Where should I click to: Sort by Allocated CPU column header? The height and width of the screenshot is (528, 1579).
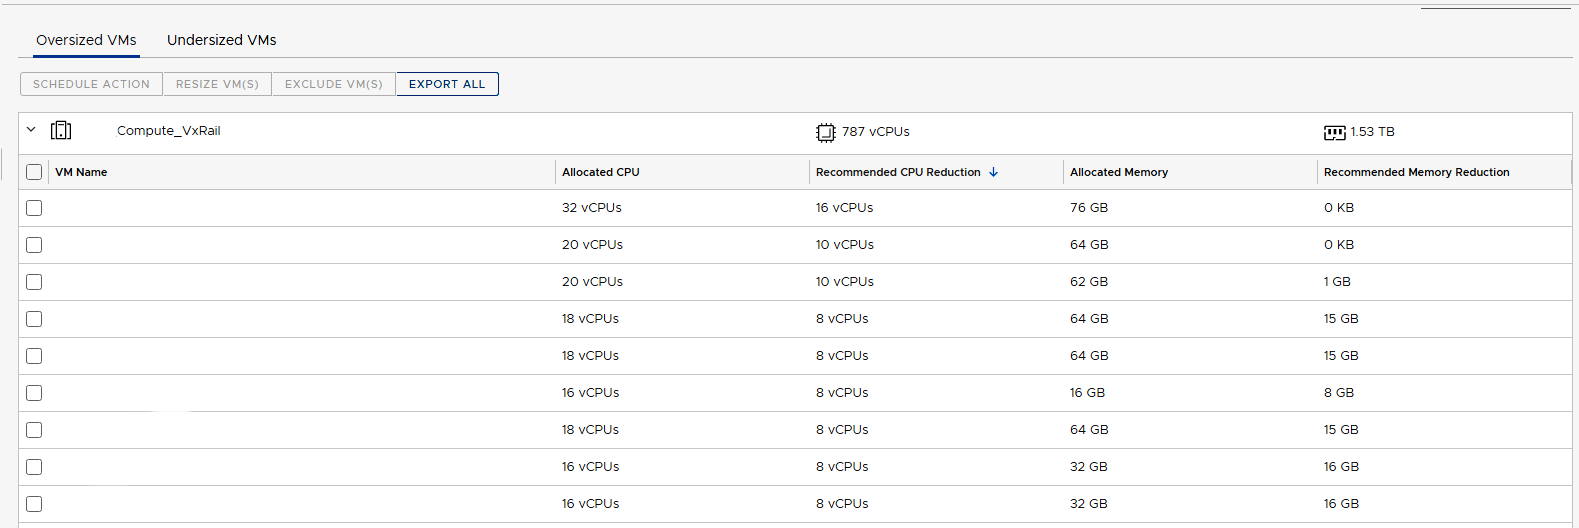click(600, 172)
